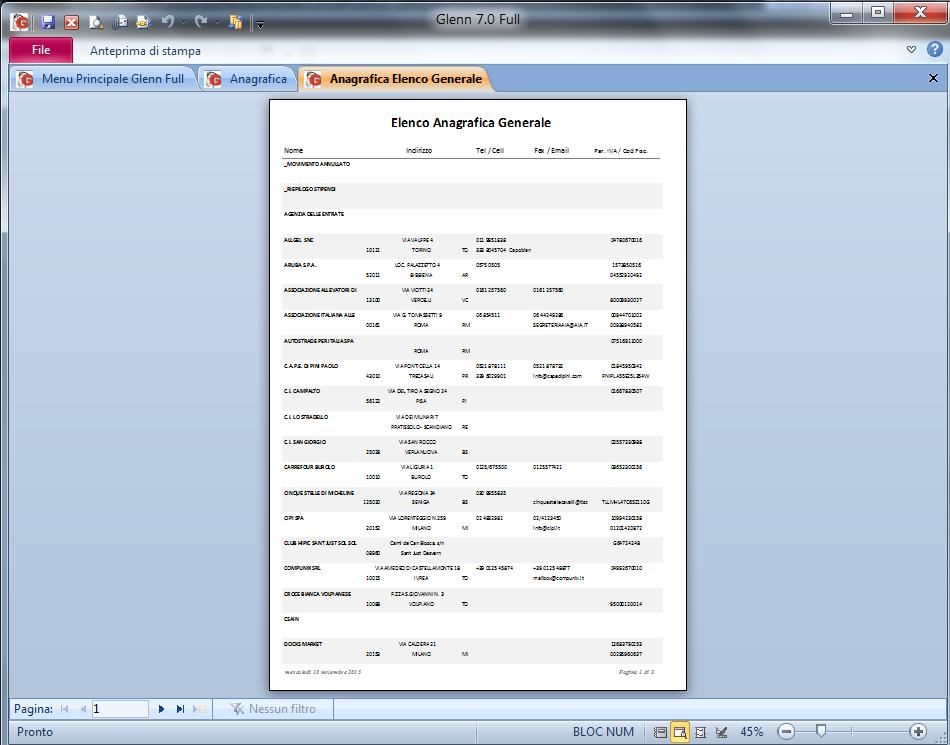Click the 45% zoom level indicator
The image size is (950, 745).
tap(751, 732)
